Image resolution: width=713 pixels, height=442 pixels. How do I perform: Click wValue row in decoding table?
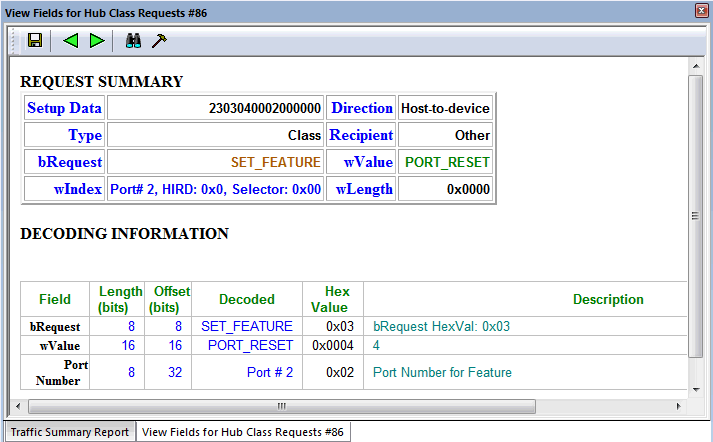tap(354, 345)
